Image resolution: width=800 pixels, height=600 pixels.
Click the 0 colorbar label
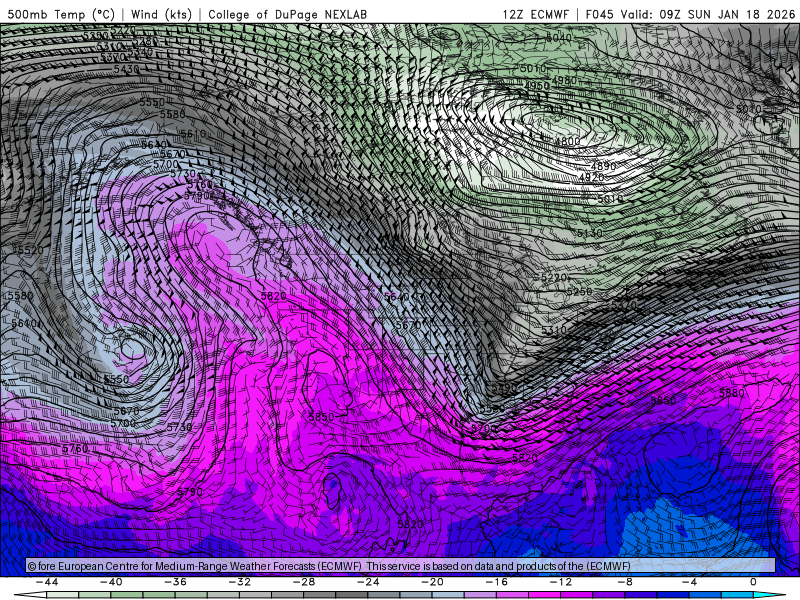(x=754, y=582)
